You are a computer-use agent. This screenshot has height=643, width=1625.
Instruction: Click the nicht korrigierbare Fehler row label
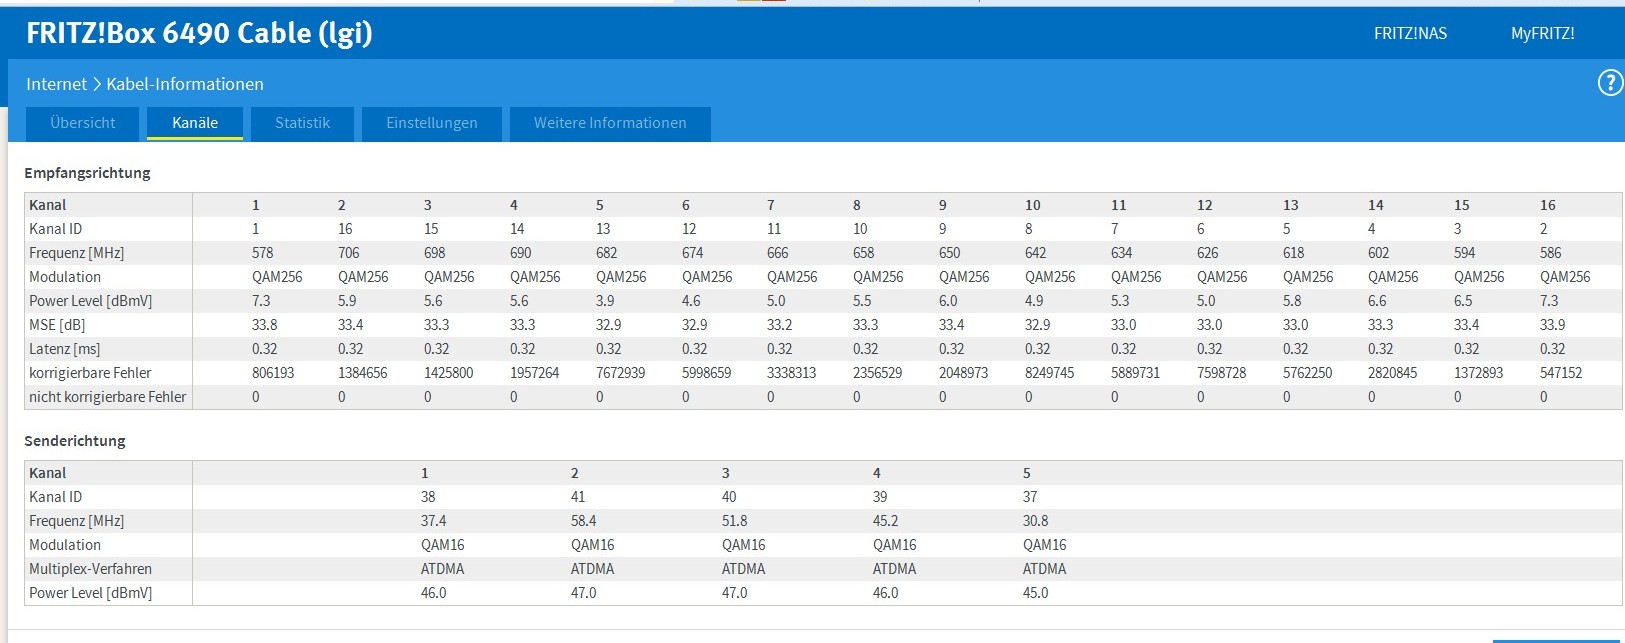(x=107, y=397)
